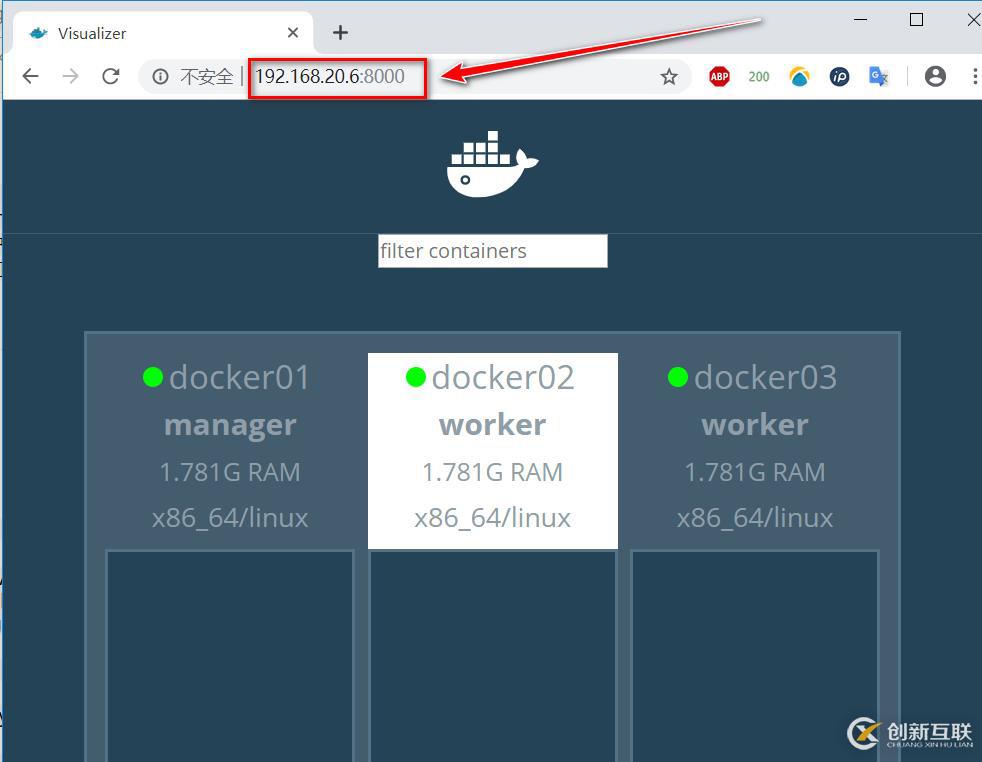Click the Docker whale logo

pyautogui.click(x=492, y=164)
